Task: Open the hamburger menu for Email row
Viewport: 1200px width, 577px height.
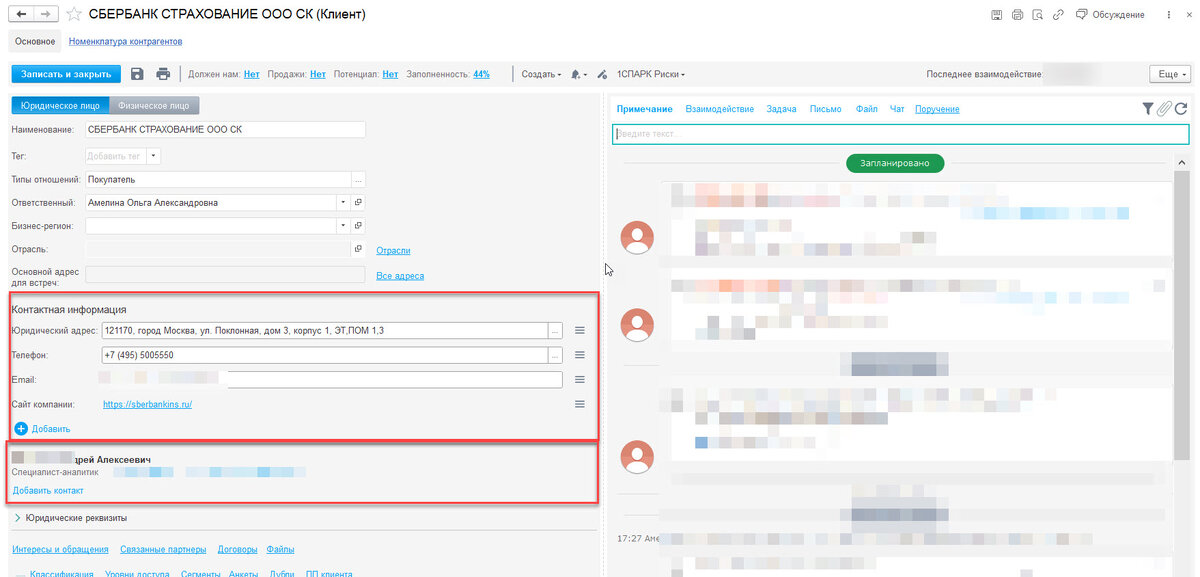Action: click(579, 379)
